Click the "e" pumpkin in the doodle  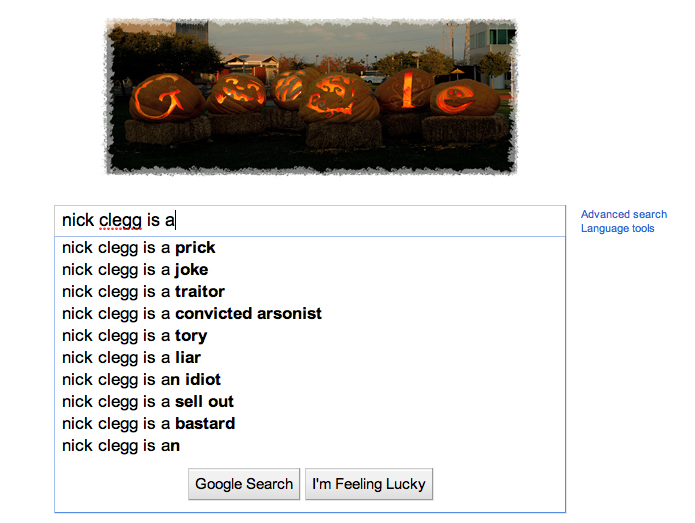[461, 97]
